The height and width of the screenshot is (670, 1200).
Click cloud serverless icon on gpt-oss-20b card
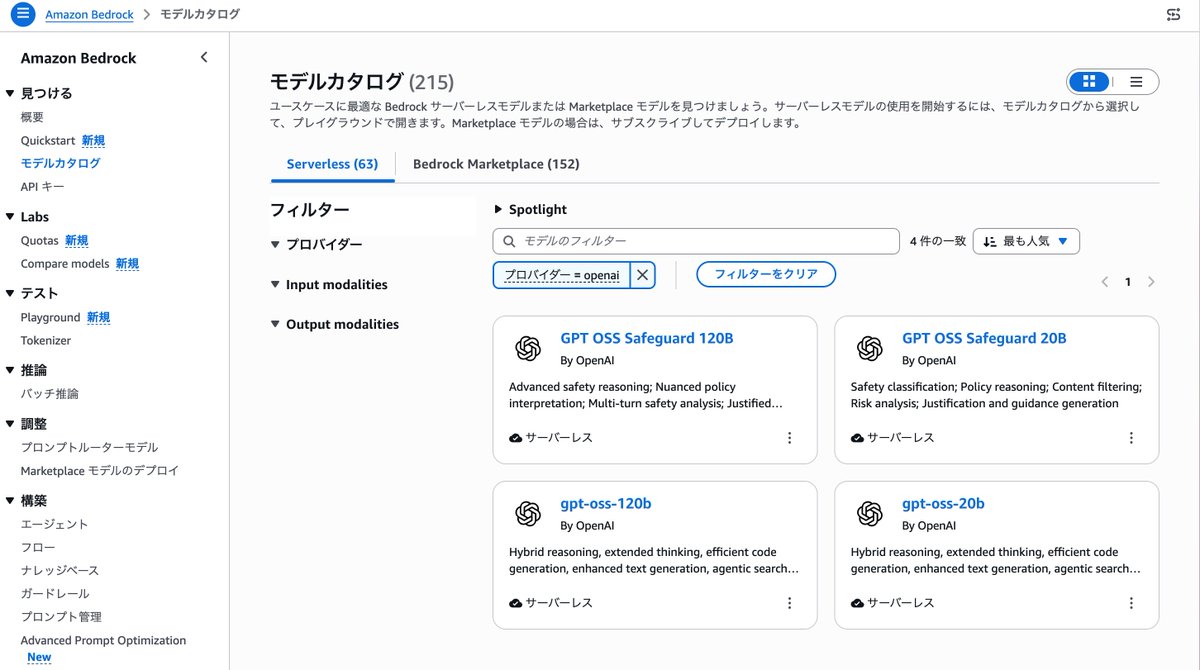(858, 603)
